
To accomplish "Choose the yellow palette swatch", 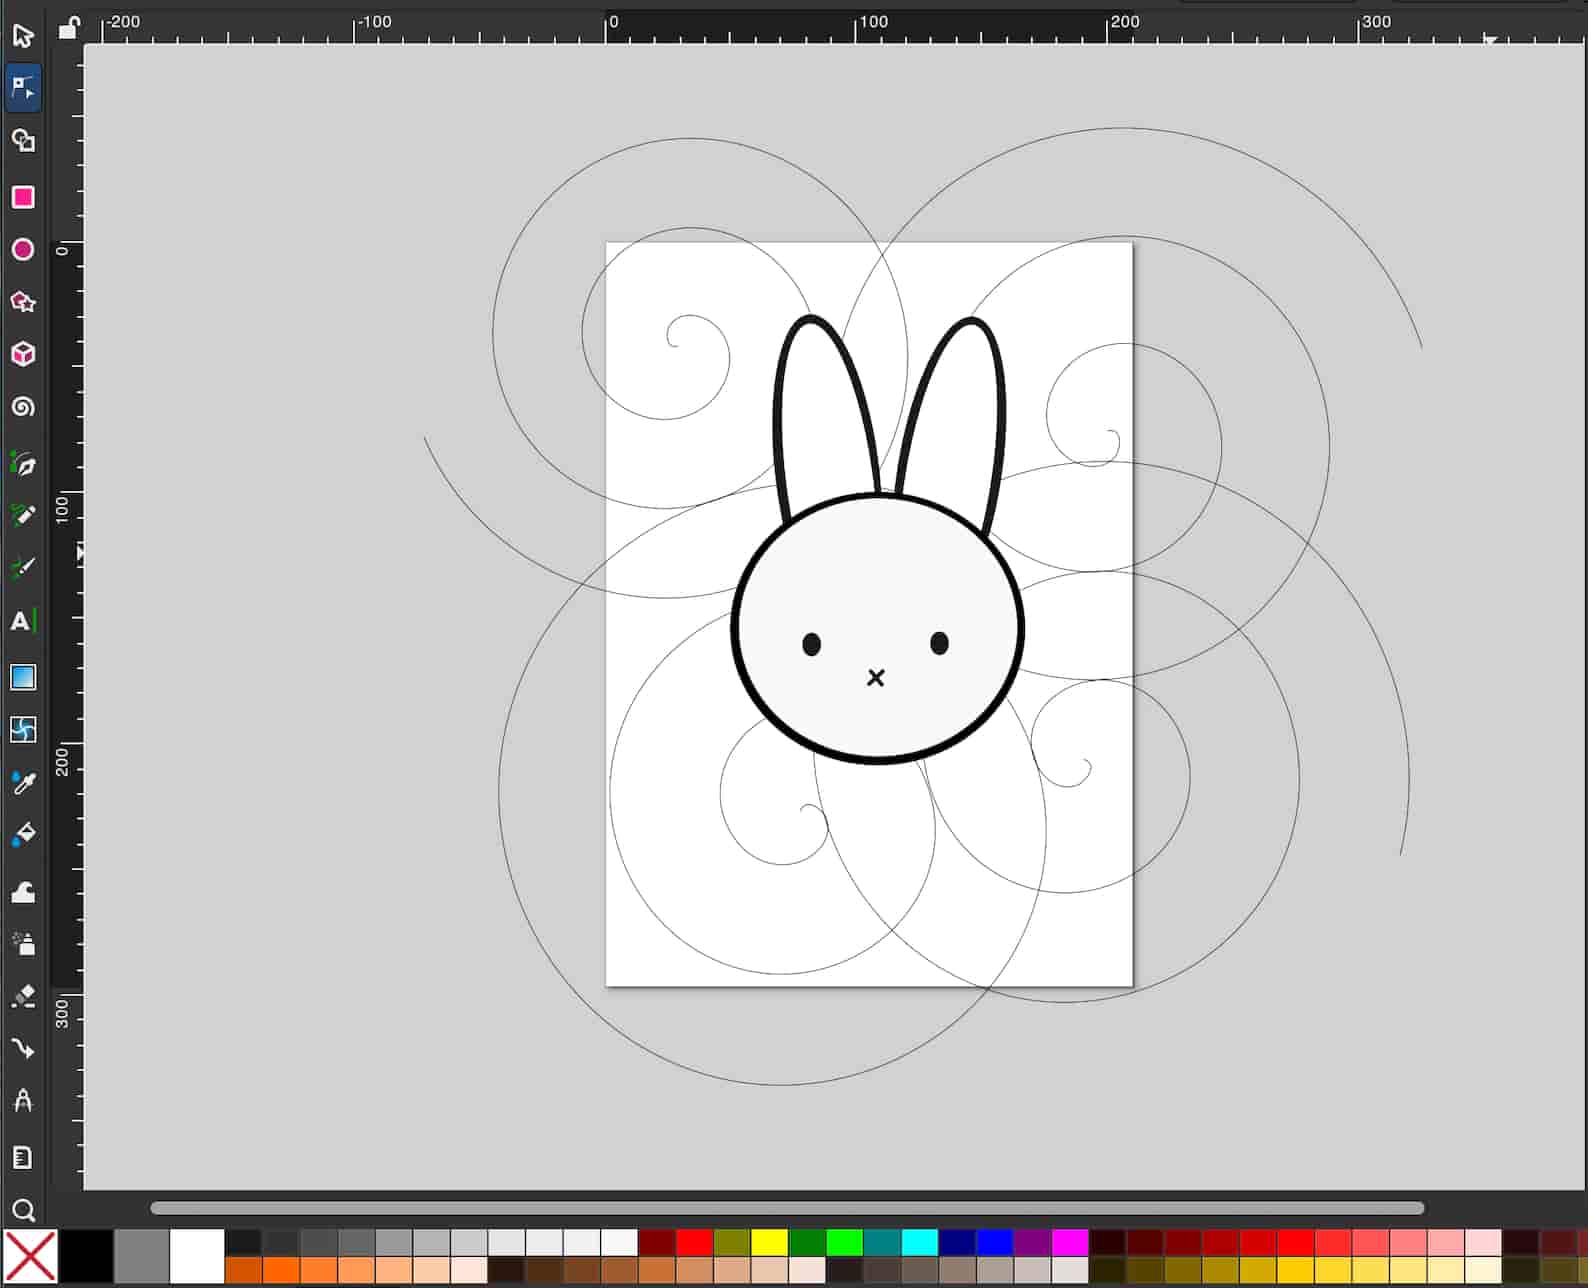I will click(769, 1243).
